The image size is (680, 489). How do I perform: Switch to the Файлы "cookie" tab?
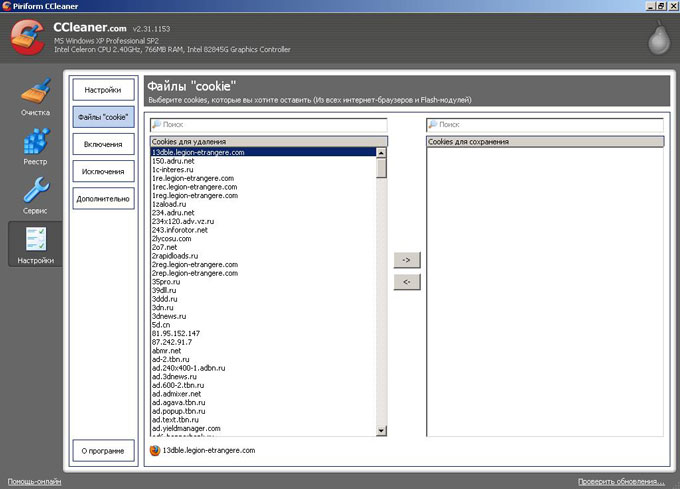103,117
